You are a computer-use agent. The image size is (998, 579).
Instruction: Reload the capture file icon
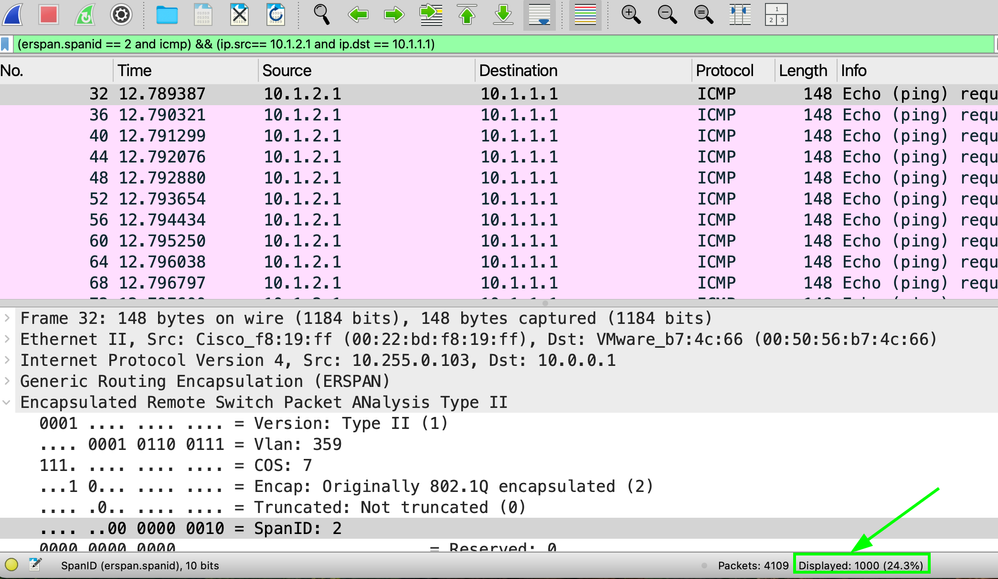point(276,14)
